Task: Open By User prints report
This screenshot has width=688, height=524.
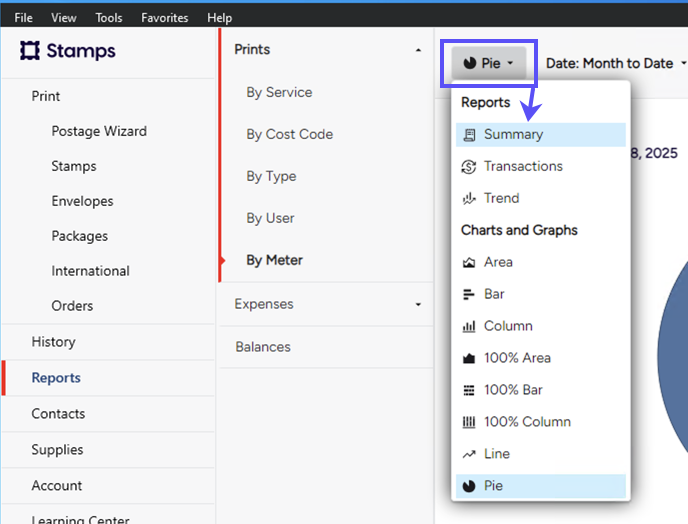Action: point(270,218)
